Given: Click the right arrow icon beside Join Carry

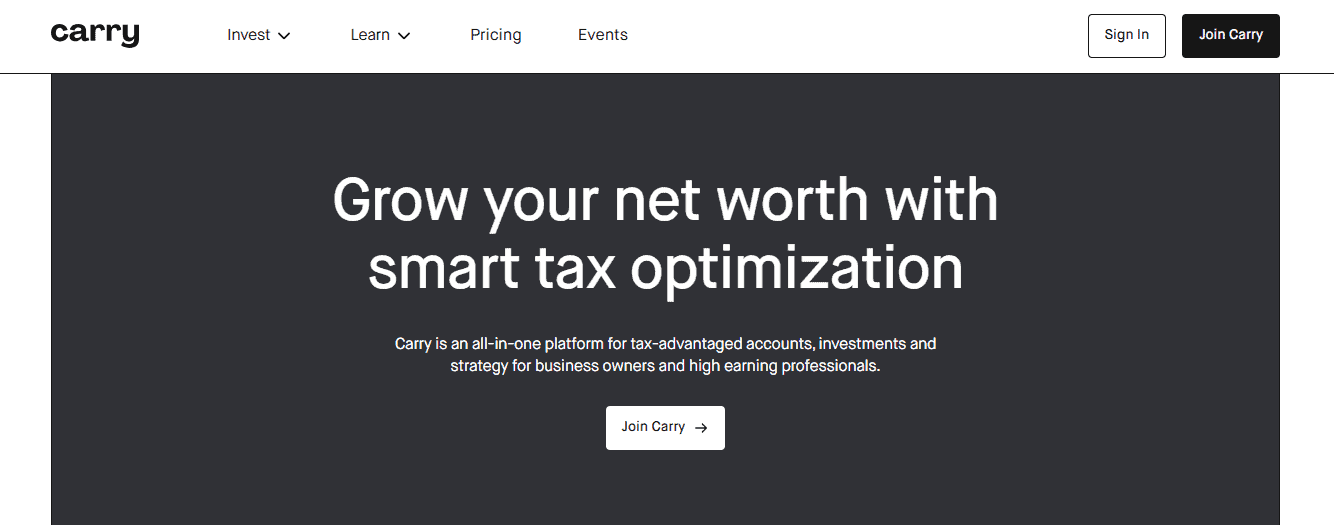Looking at the screenshot, I should click(x=701, y=428).
